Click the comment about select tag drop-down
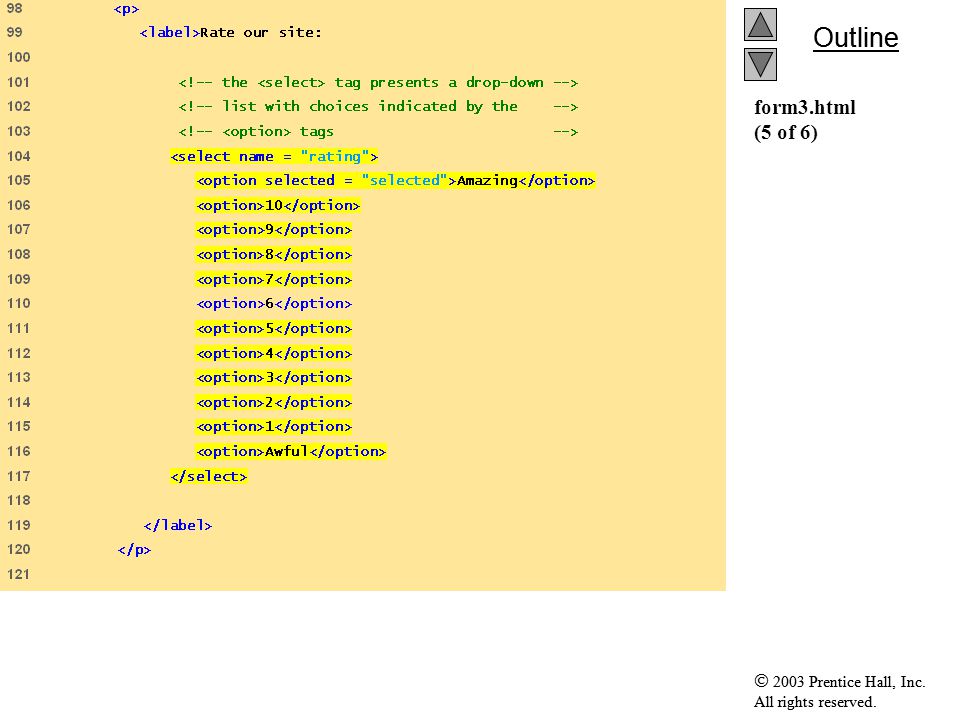960x720 pixels. tap(378, 83)
